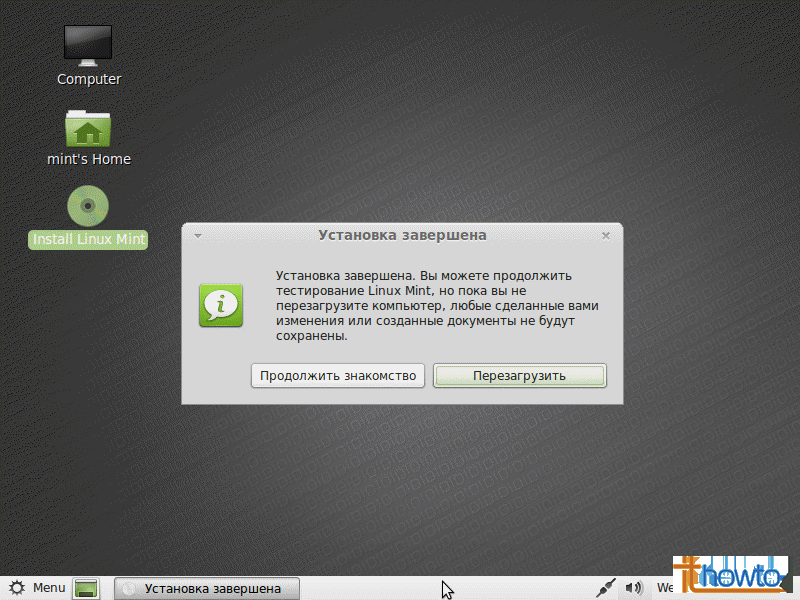Click the Перезагрузить button
Screen dimensions: 800x600
click(x=519, y=376)
